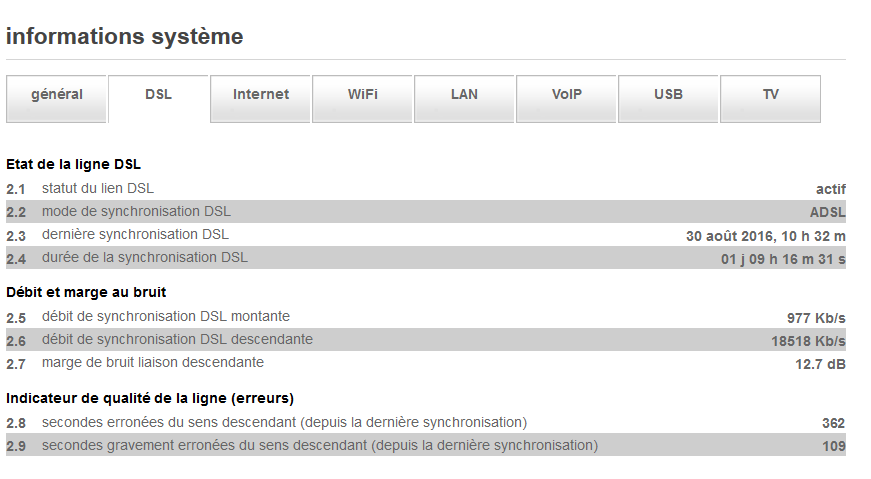Open the WiFi tab
Image resolution: width=871 pixels, height=479 pixels.
point(363,95)
